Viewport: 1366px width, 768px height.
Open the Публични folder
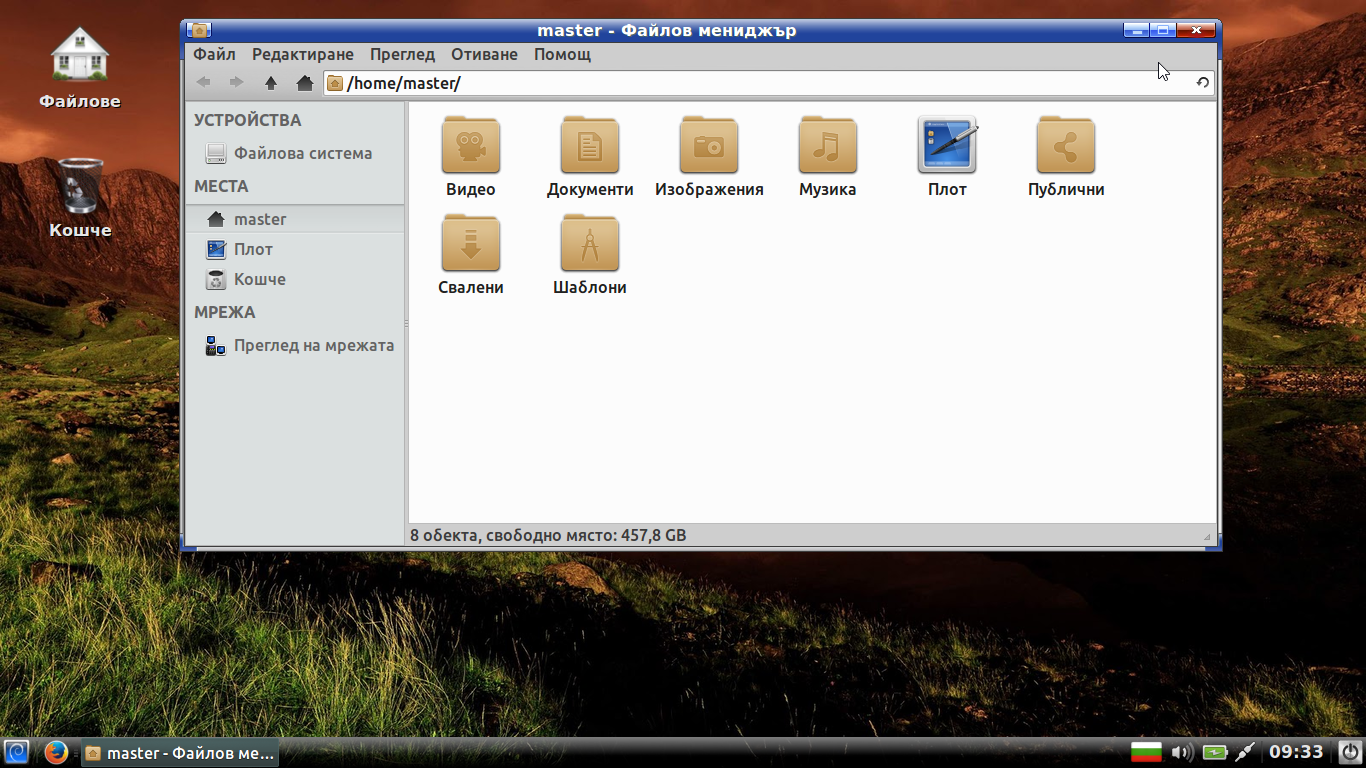1066,157
